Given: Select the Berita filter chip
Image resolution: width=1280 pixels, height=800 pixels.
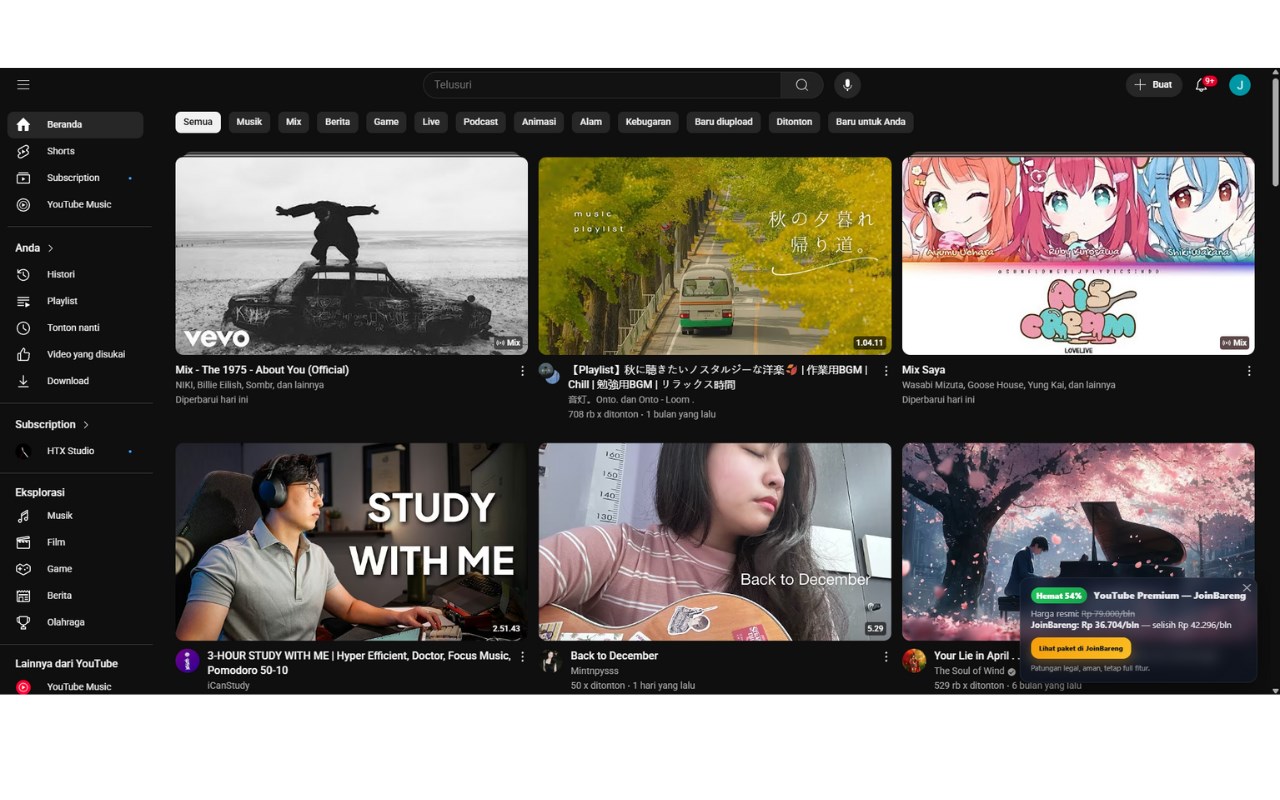Looking at the screenshot, I should 337,122.
